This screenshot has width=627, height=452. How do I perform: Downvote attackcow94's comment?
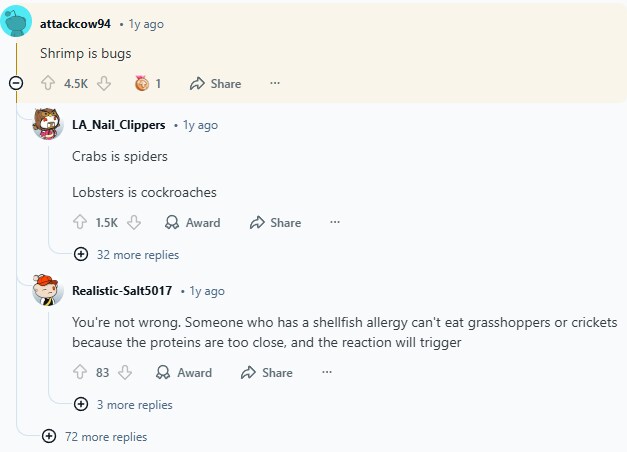[x=104, y=84]
